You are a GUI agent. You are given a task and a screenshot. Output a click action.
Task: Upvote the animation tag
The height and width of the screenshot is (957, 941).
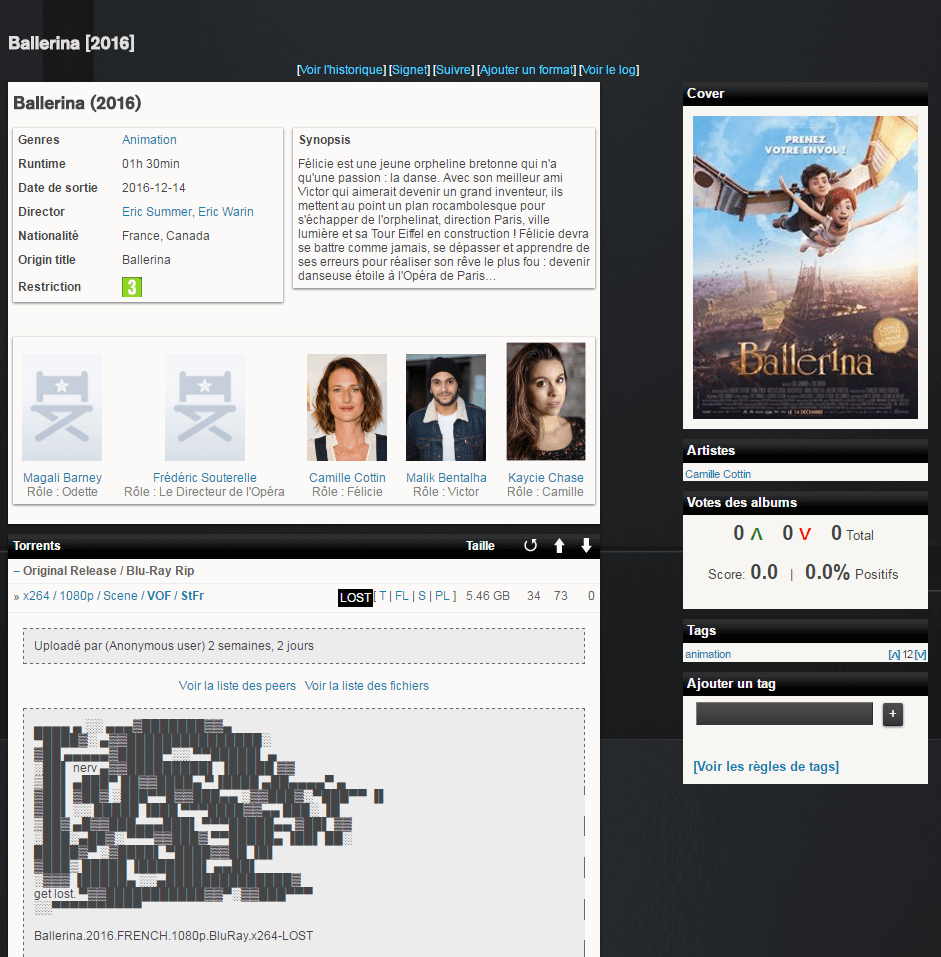click(x=894, y=654)
